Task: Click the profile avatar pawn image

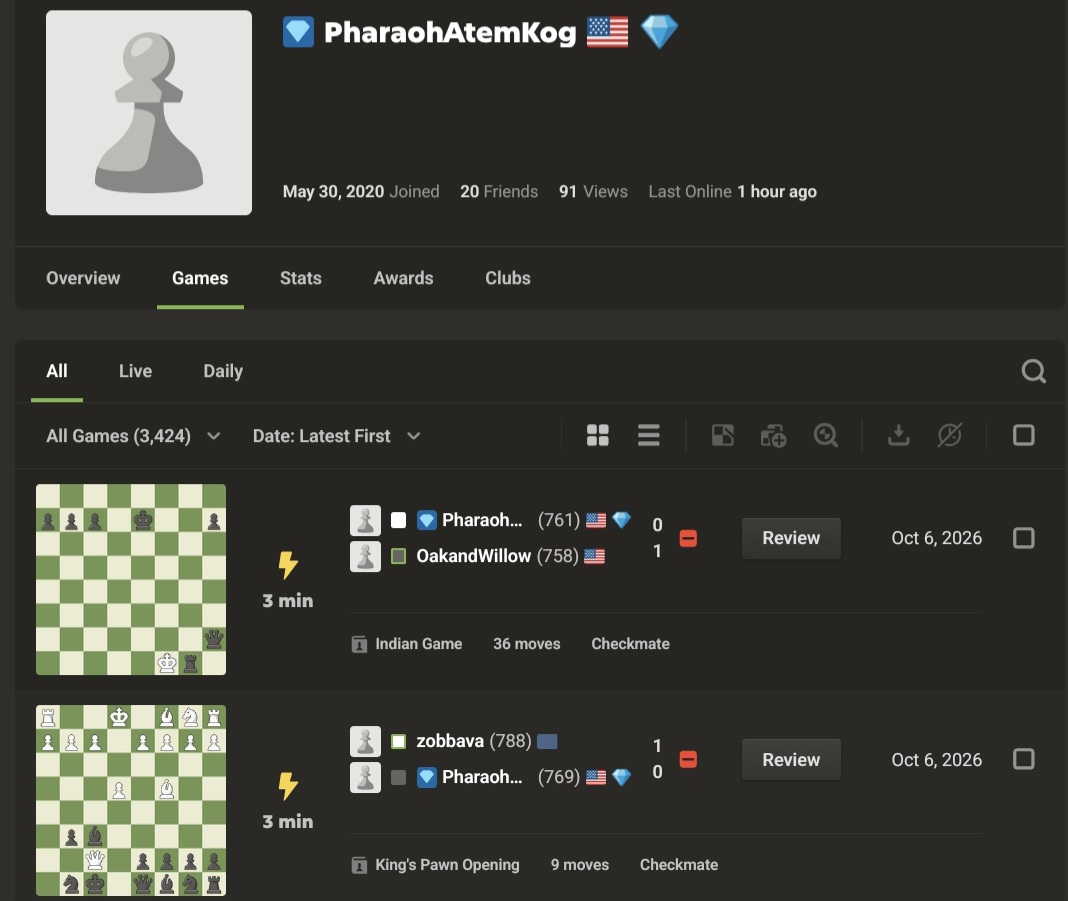Action: (148, 112)
